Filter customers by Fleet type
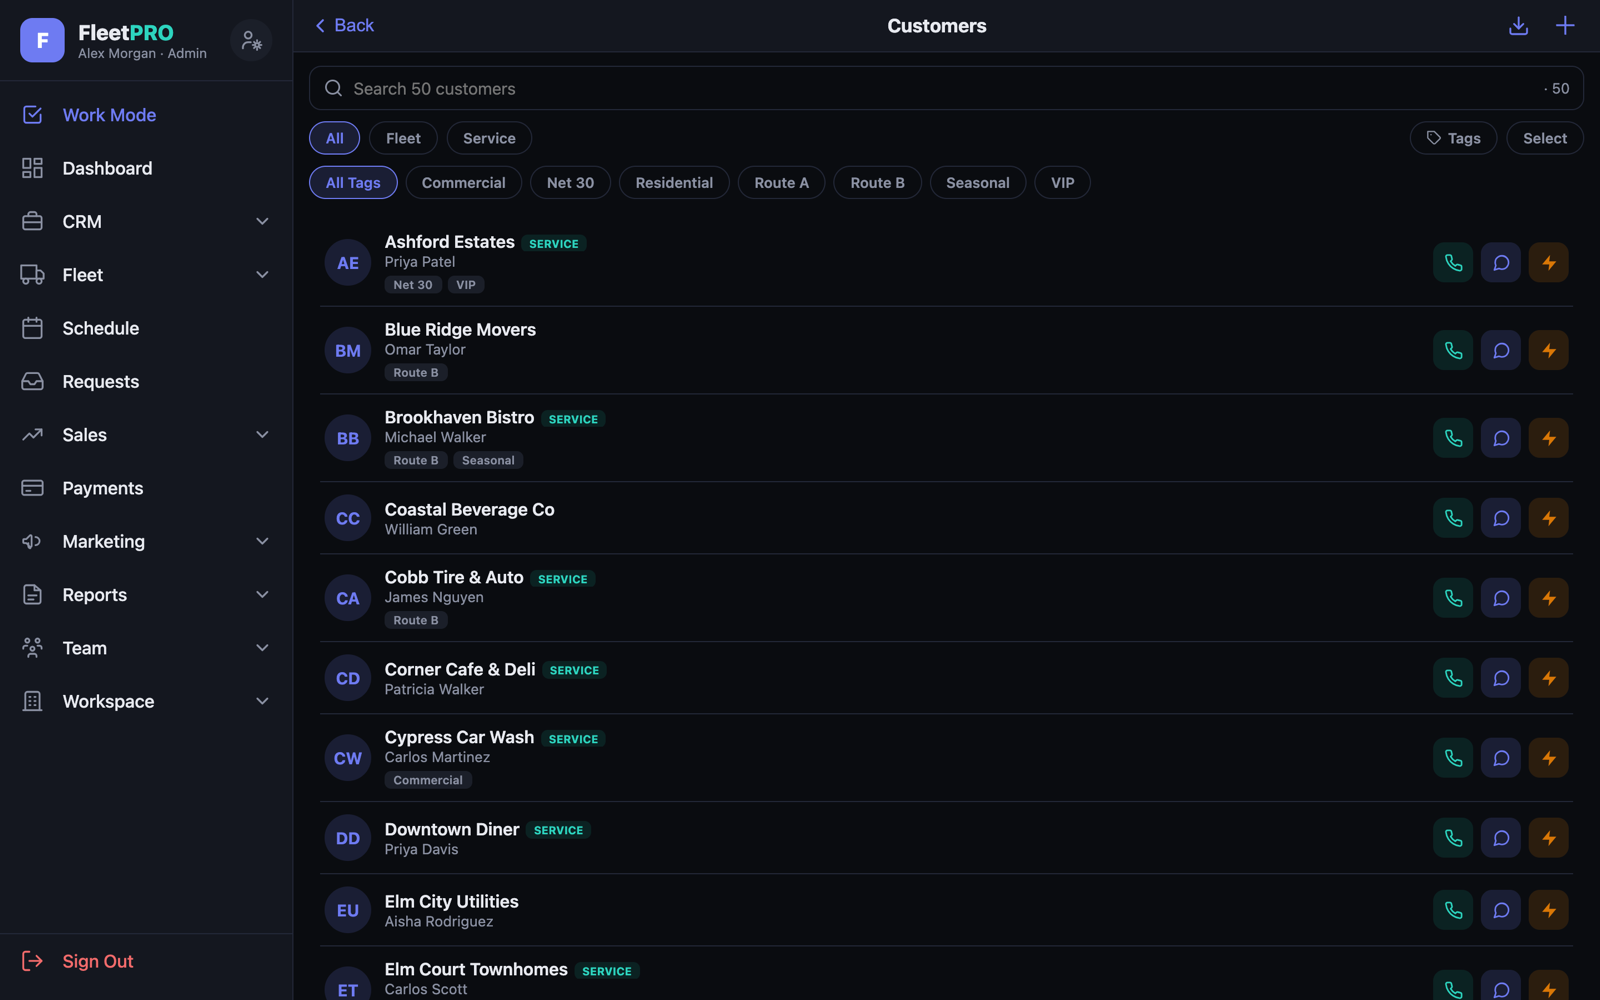 pyautogui.click(x=403, y=138)
